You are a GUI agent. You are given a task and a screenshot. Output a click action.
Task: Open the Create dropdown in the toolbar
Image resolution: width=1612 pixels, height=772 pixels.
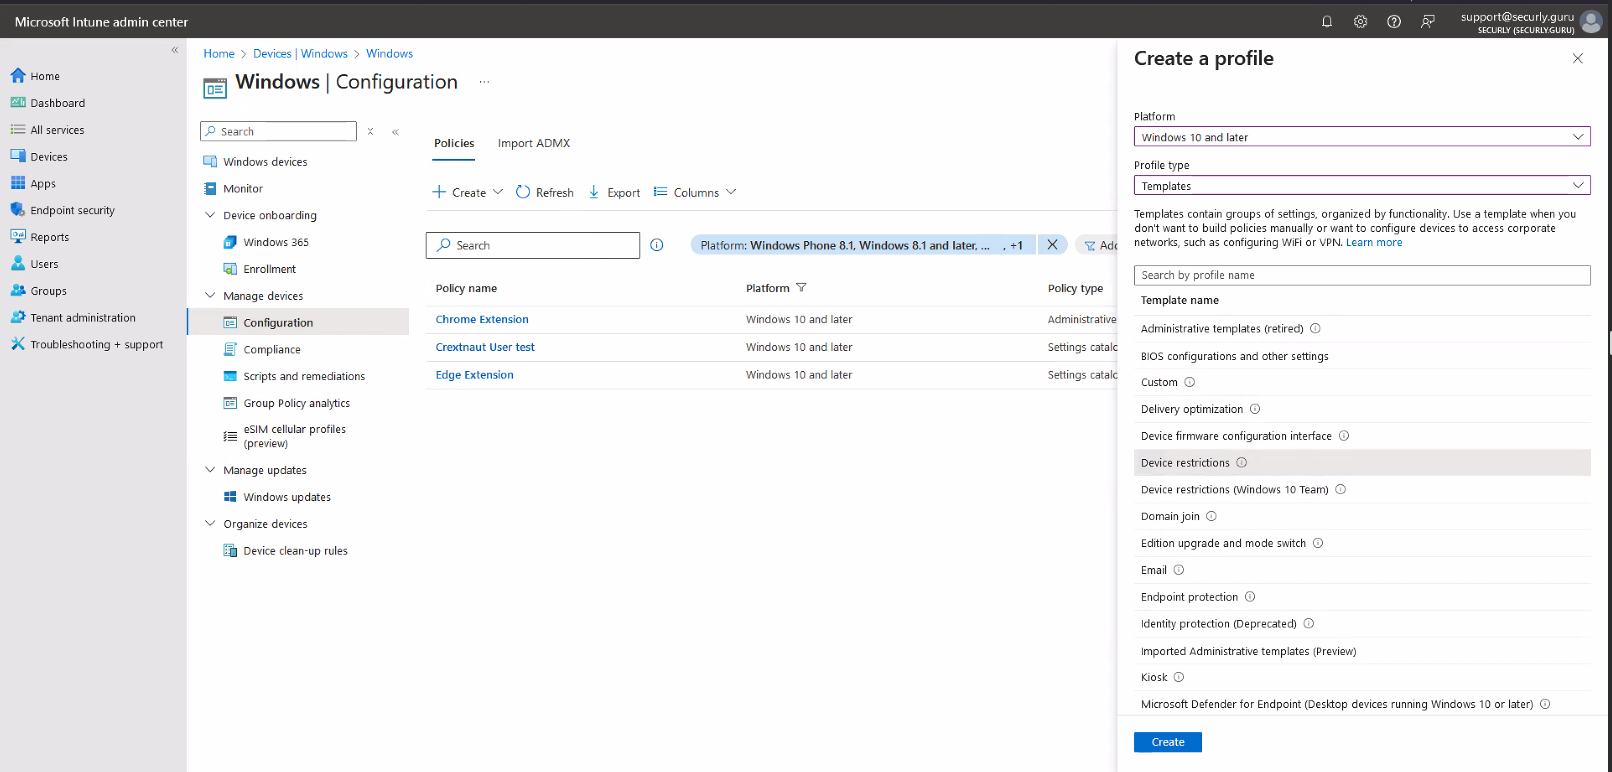coord(468,192)
